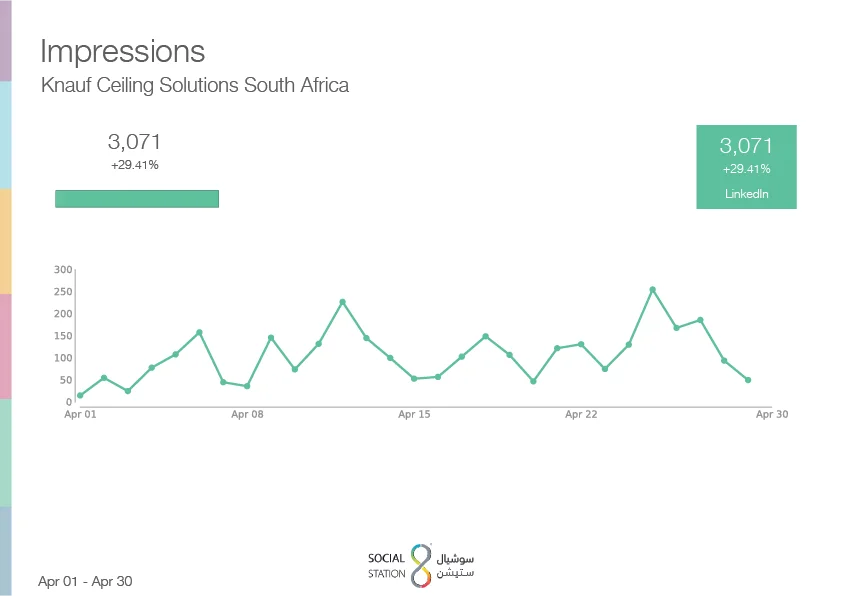The width and height of the screenshot is (843, 596).
Task: Click the Knauf Ceiling Solutions South Africa subtitle
Action: (x=195, y=85)
